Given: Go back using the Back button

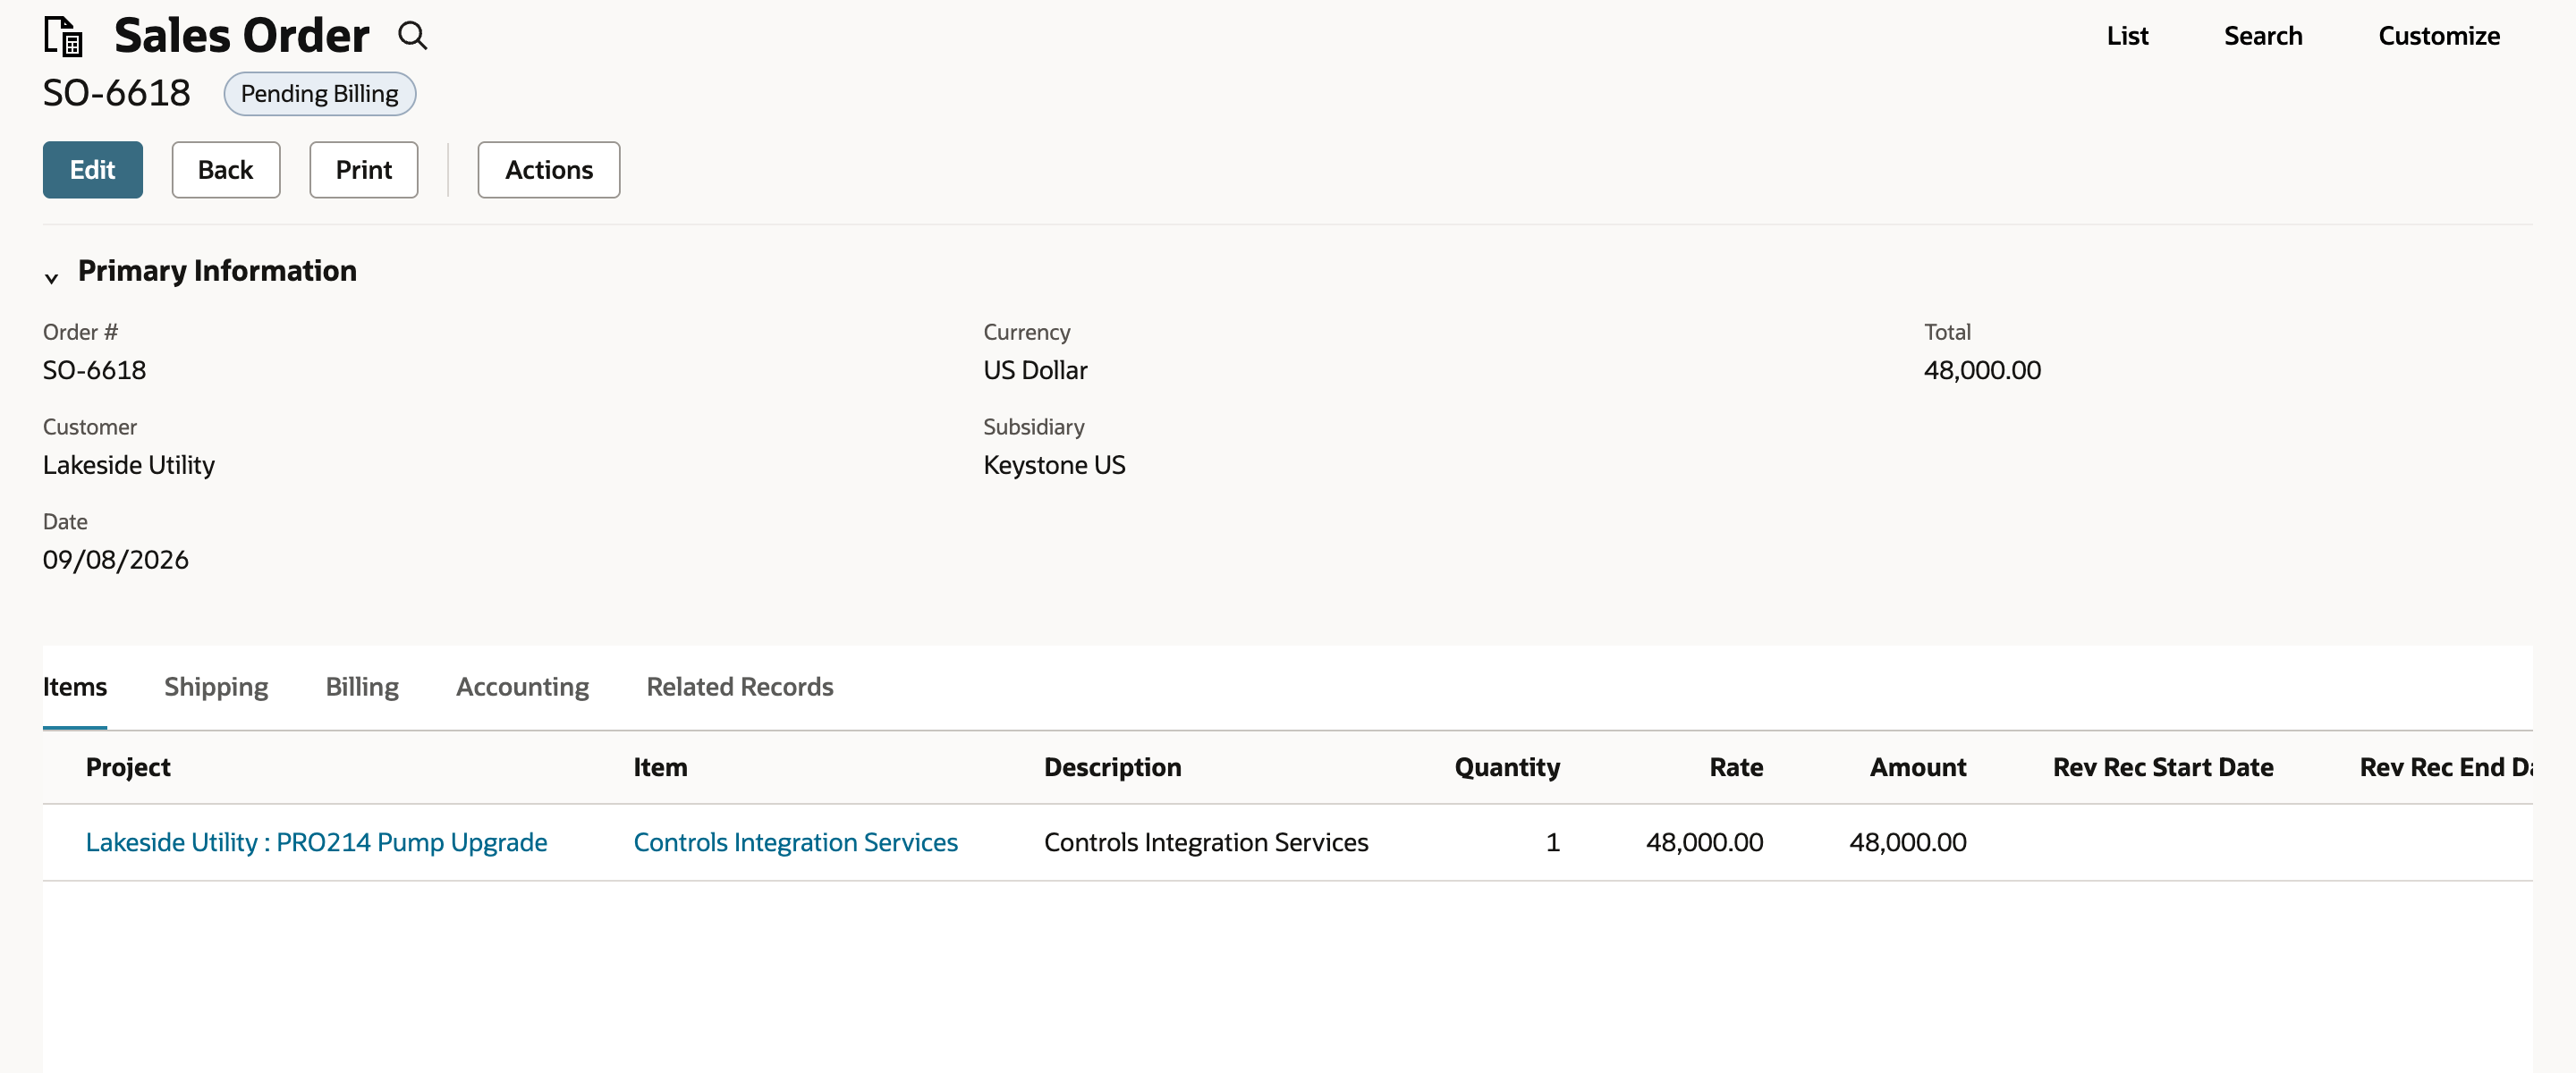Looking at the screenshot, I should coord(226,170).
